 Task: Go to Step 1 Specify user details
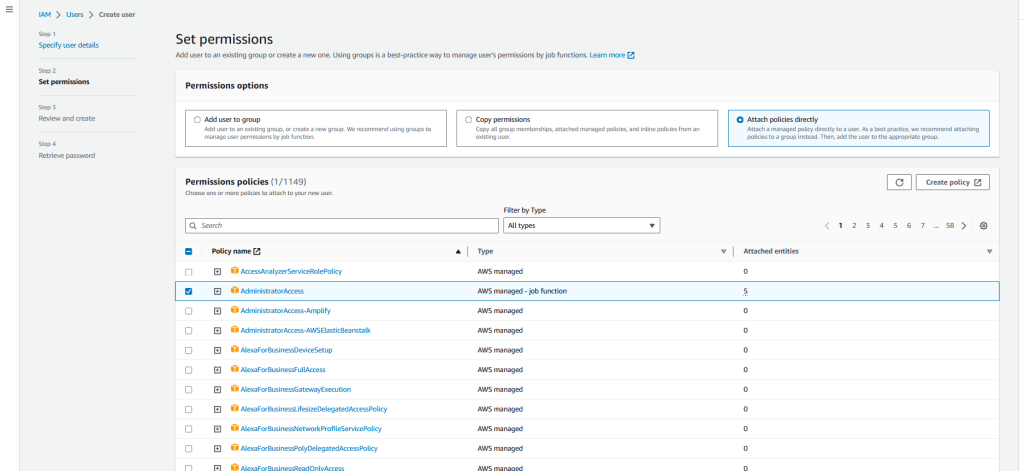(x=69, y=45)
